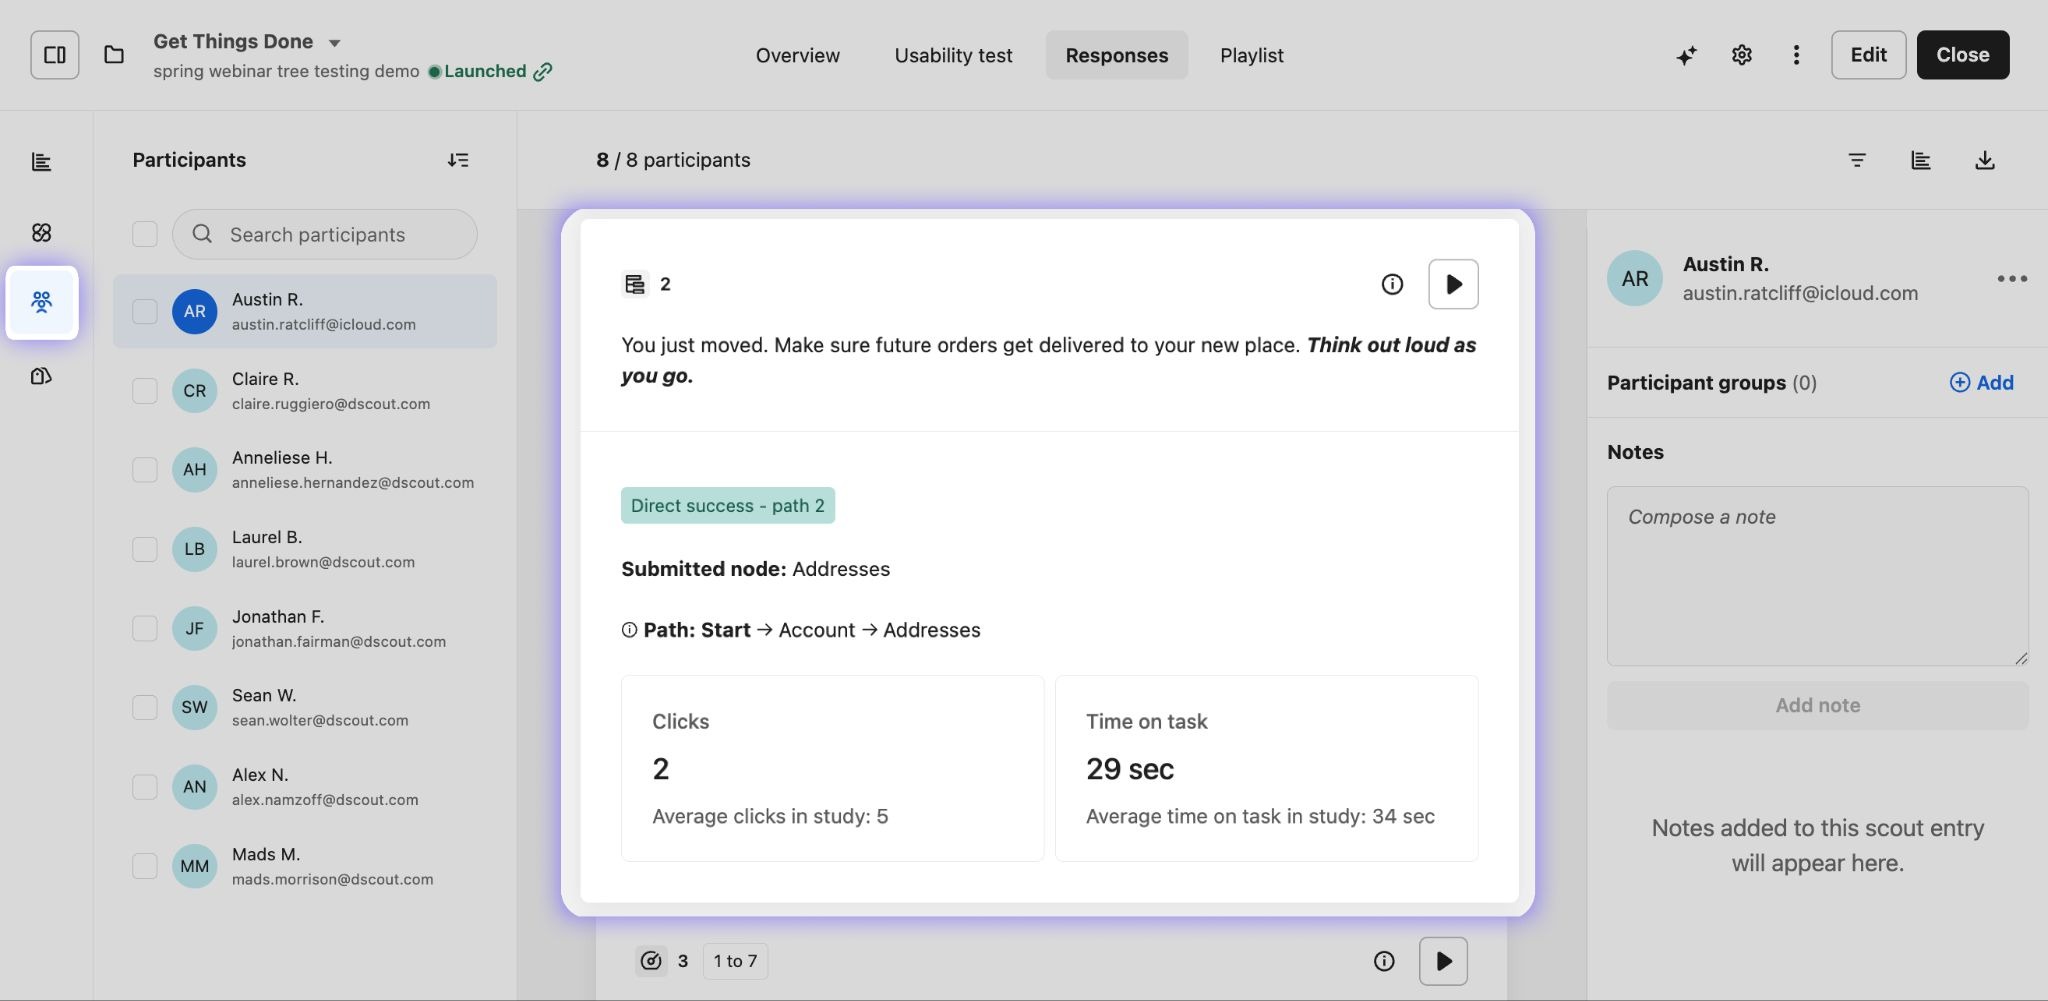This screenshot has height=1001, width=2048.
Task: Click the sort participants icon
Action: coord(458,160)
